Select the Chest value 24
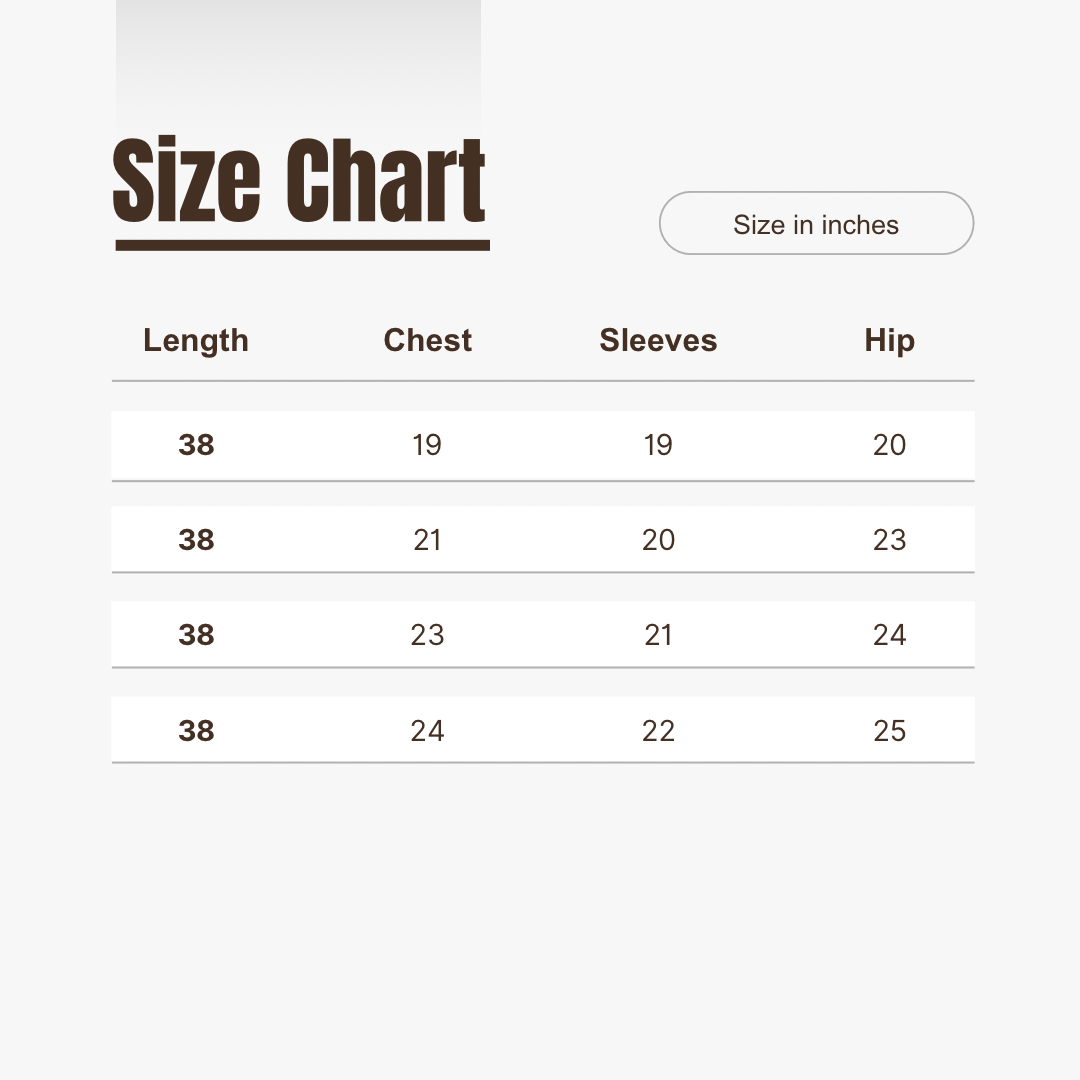The height and width of the screenshot is (1080, 1080). 427,731
